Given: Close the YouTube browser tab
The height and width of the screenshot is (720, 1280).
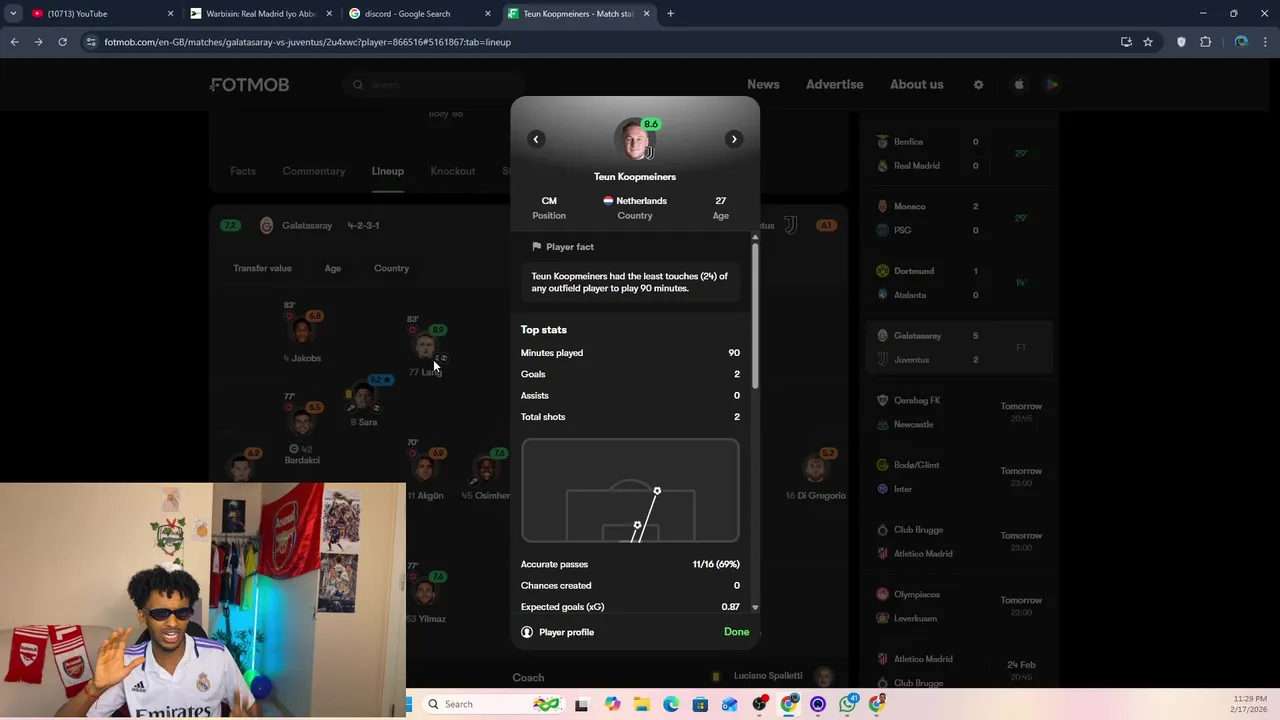Looking at the screenshot, I should tap(170, 14).
